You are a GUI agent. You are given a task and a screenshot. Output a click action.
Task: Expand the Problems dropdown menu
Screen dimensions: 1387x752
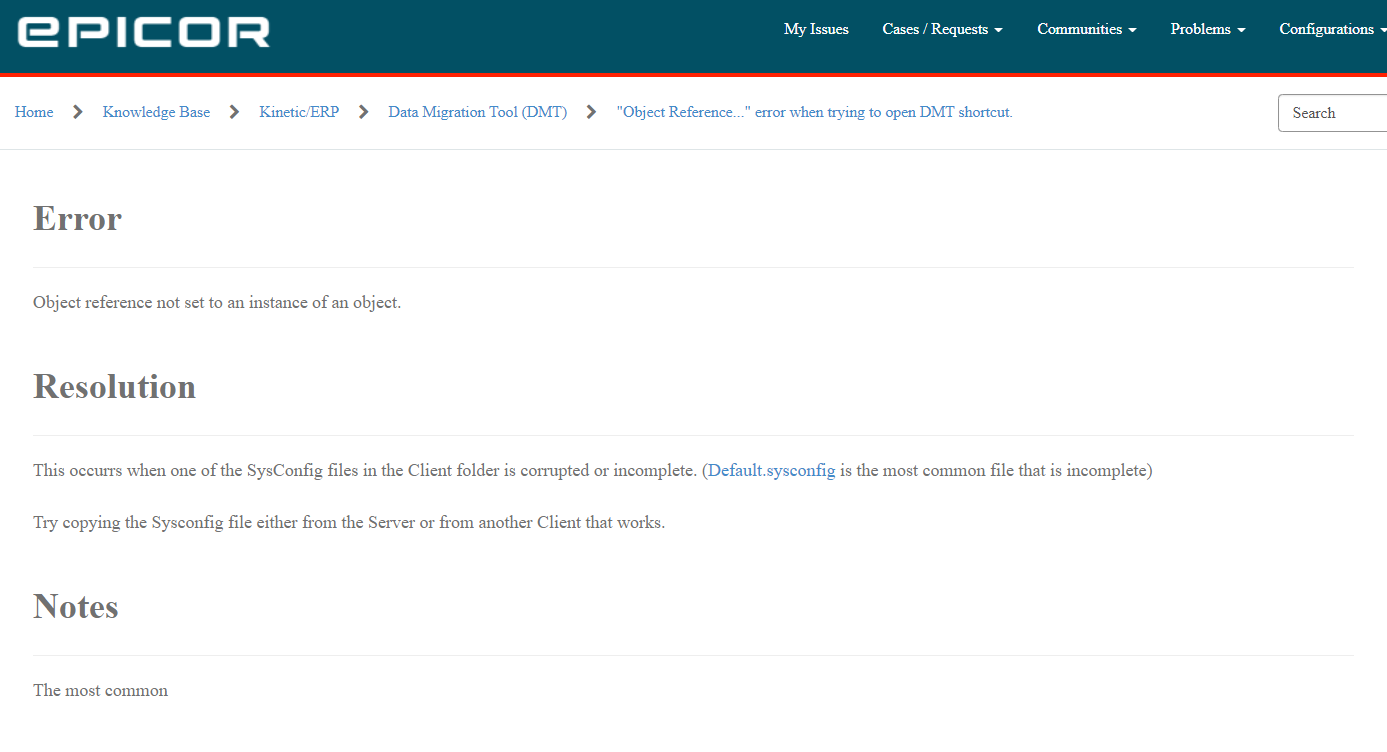point(1208,29)
